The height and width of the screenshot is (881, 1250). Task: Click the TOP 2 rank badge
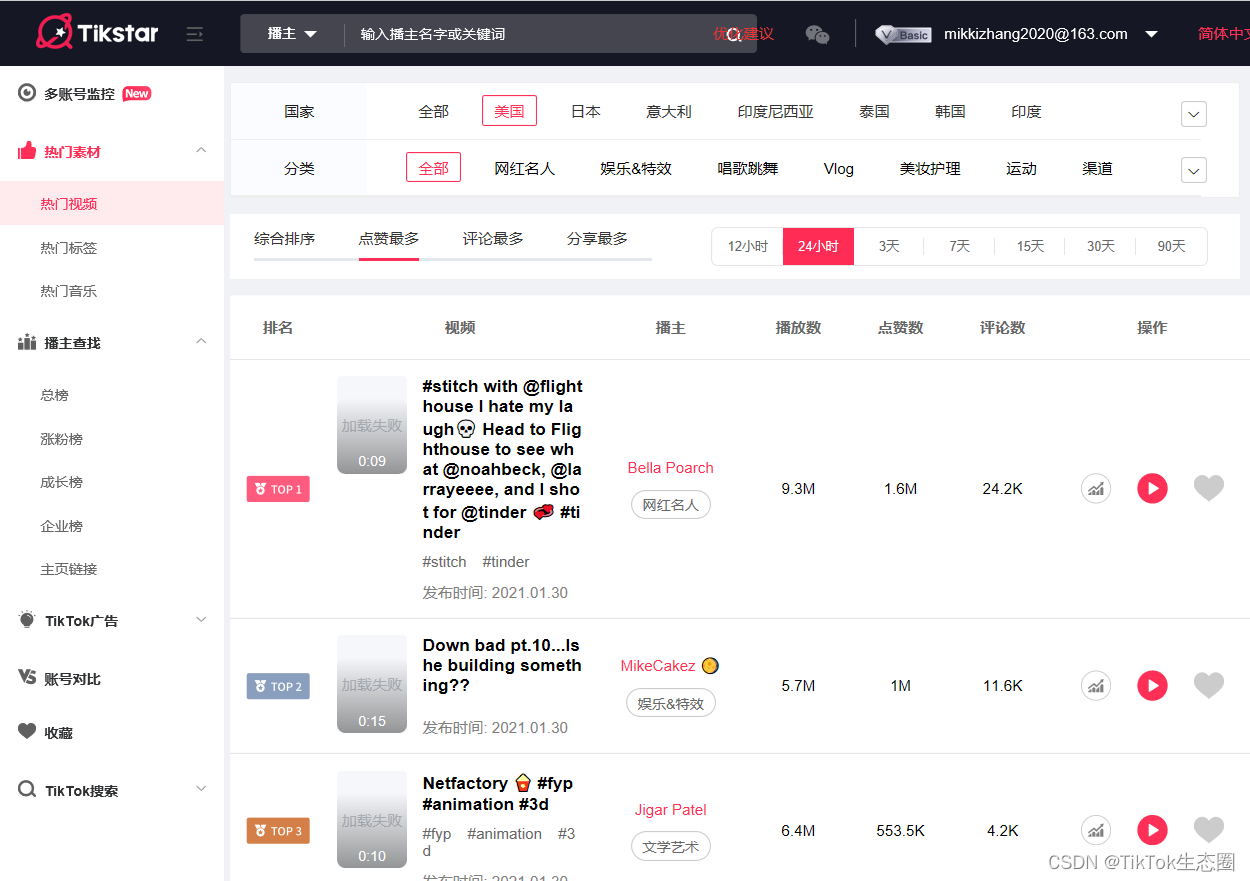(278, 686)
